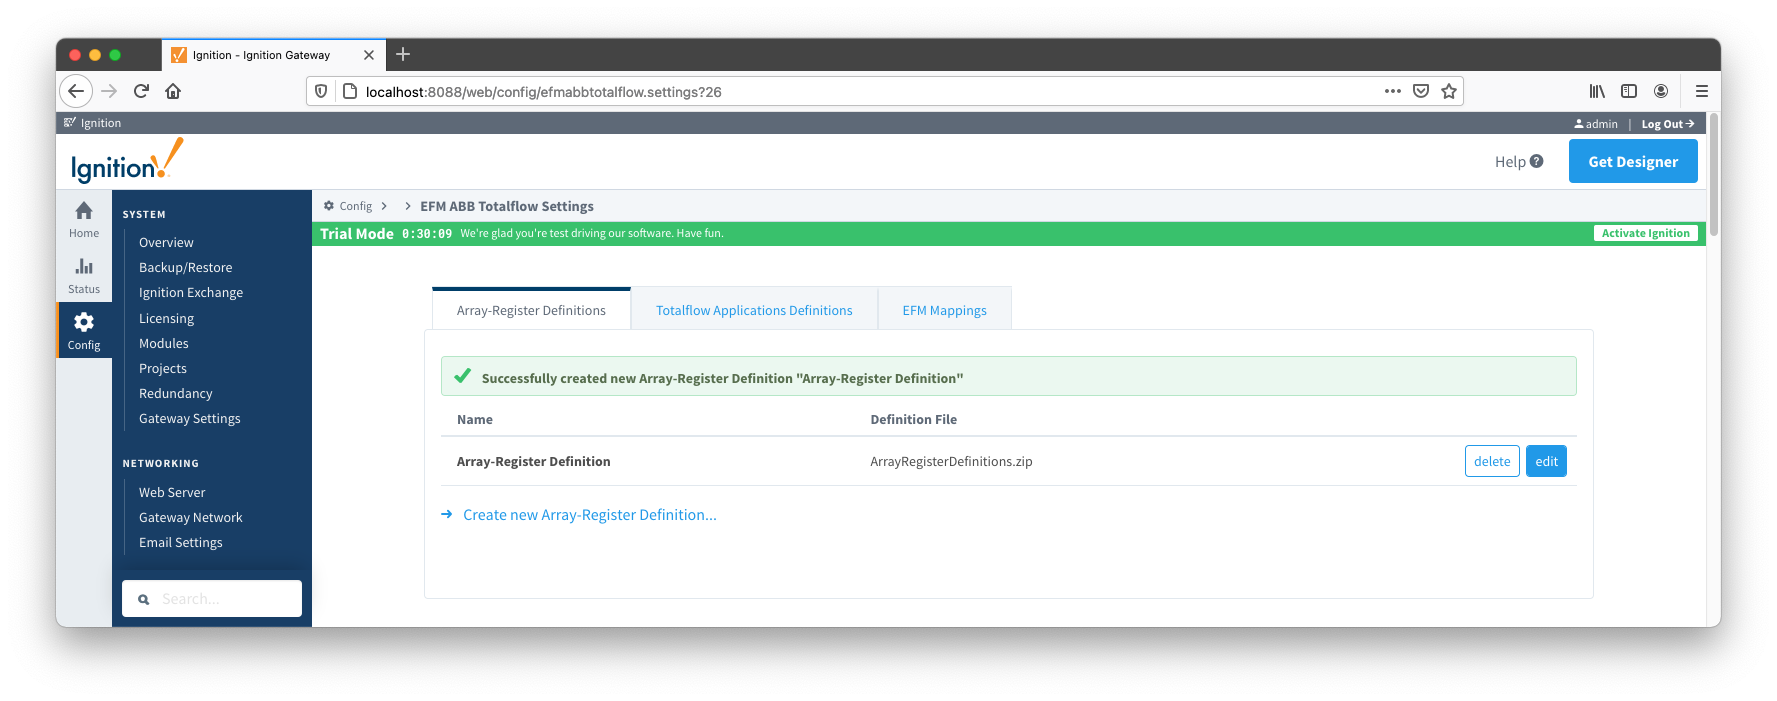Click Create new Array-Register Definition link

[589, 515]
